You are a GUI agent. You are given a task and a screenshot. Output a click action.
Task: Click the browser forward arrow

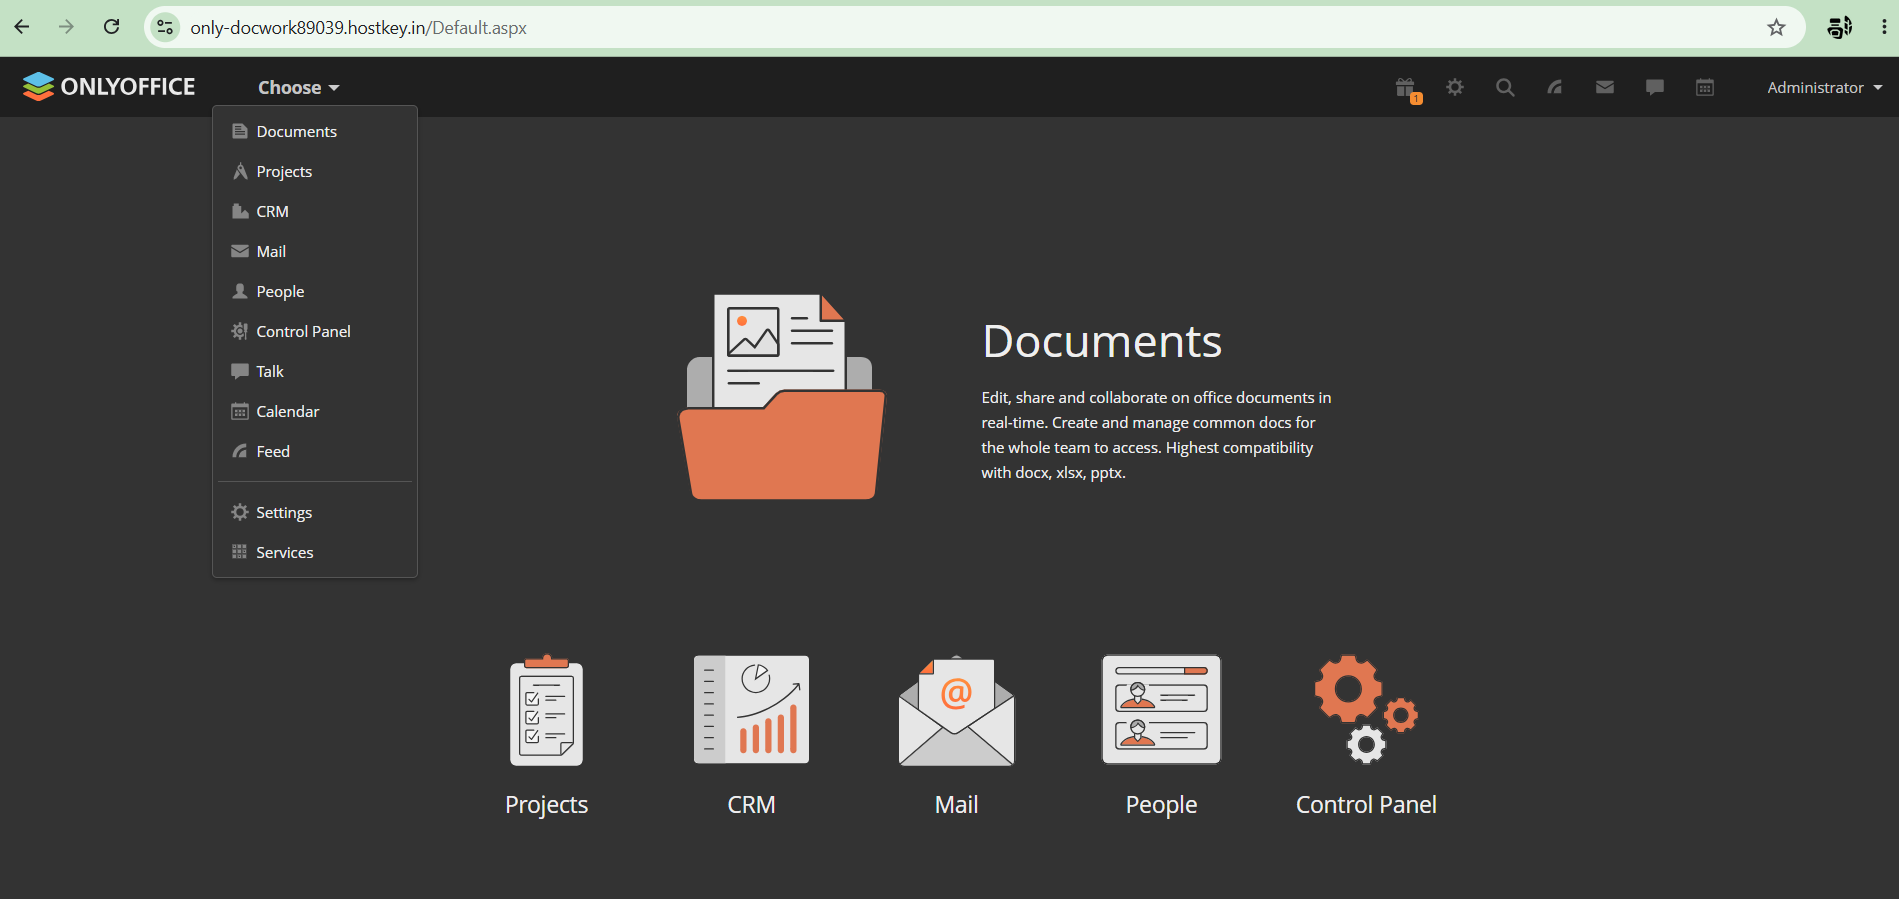(67, 27)
